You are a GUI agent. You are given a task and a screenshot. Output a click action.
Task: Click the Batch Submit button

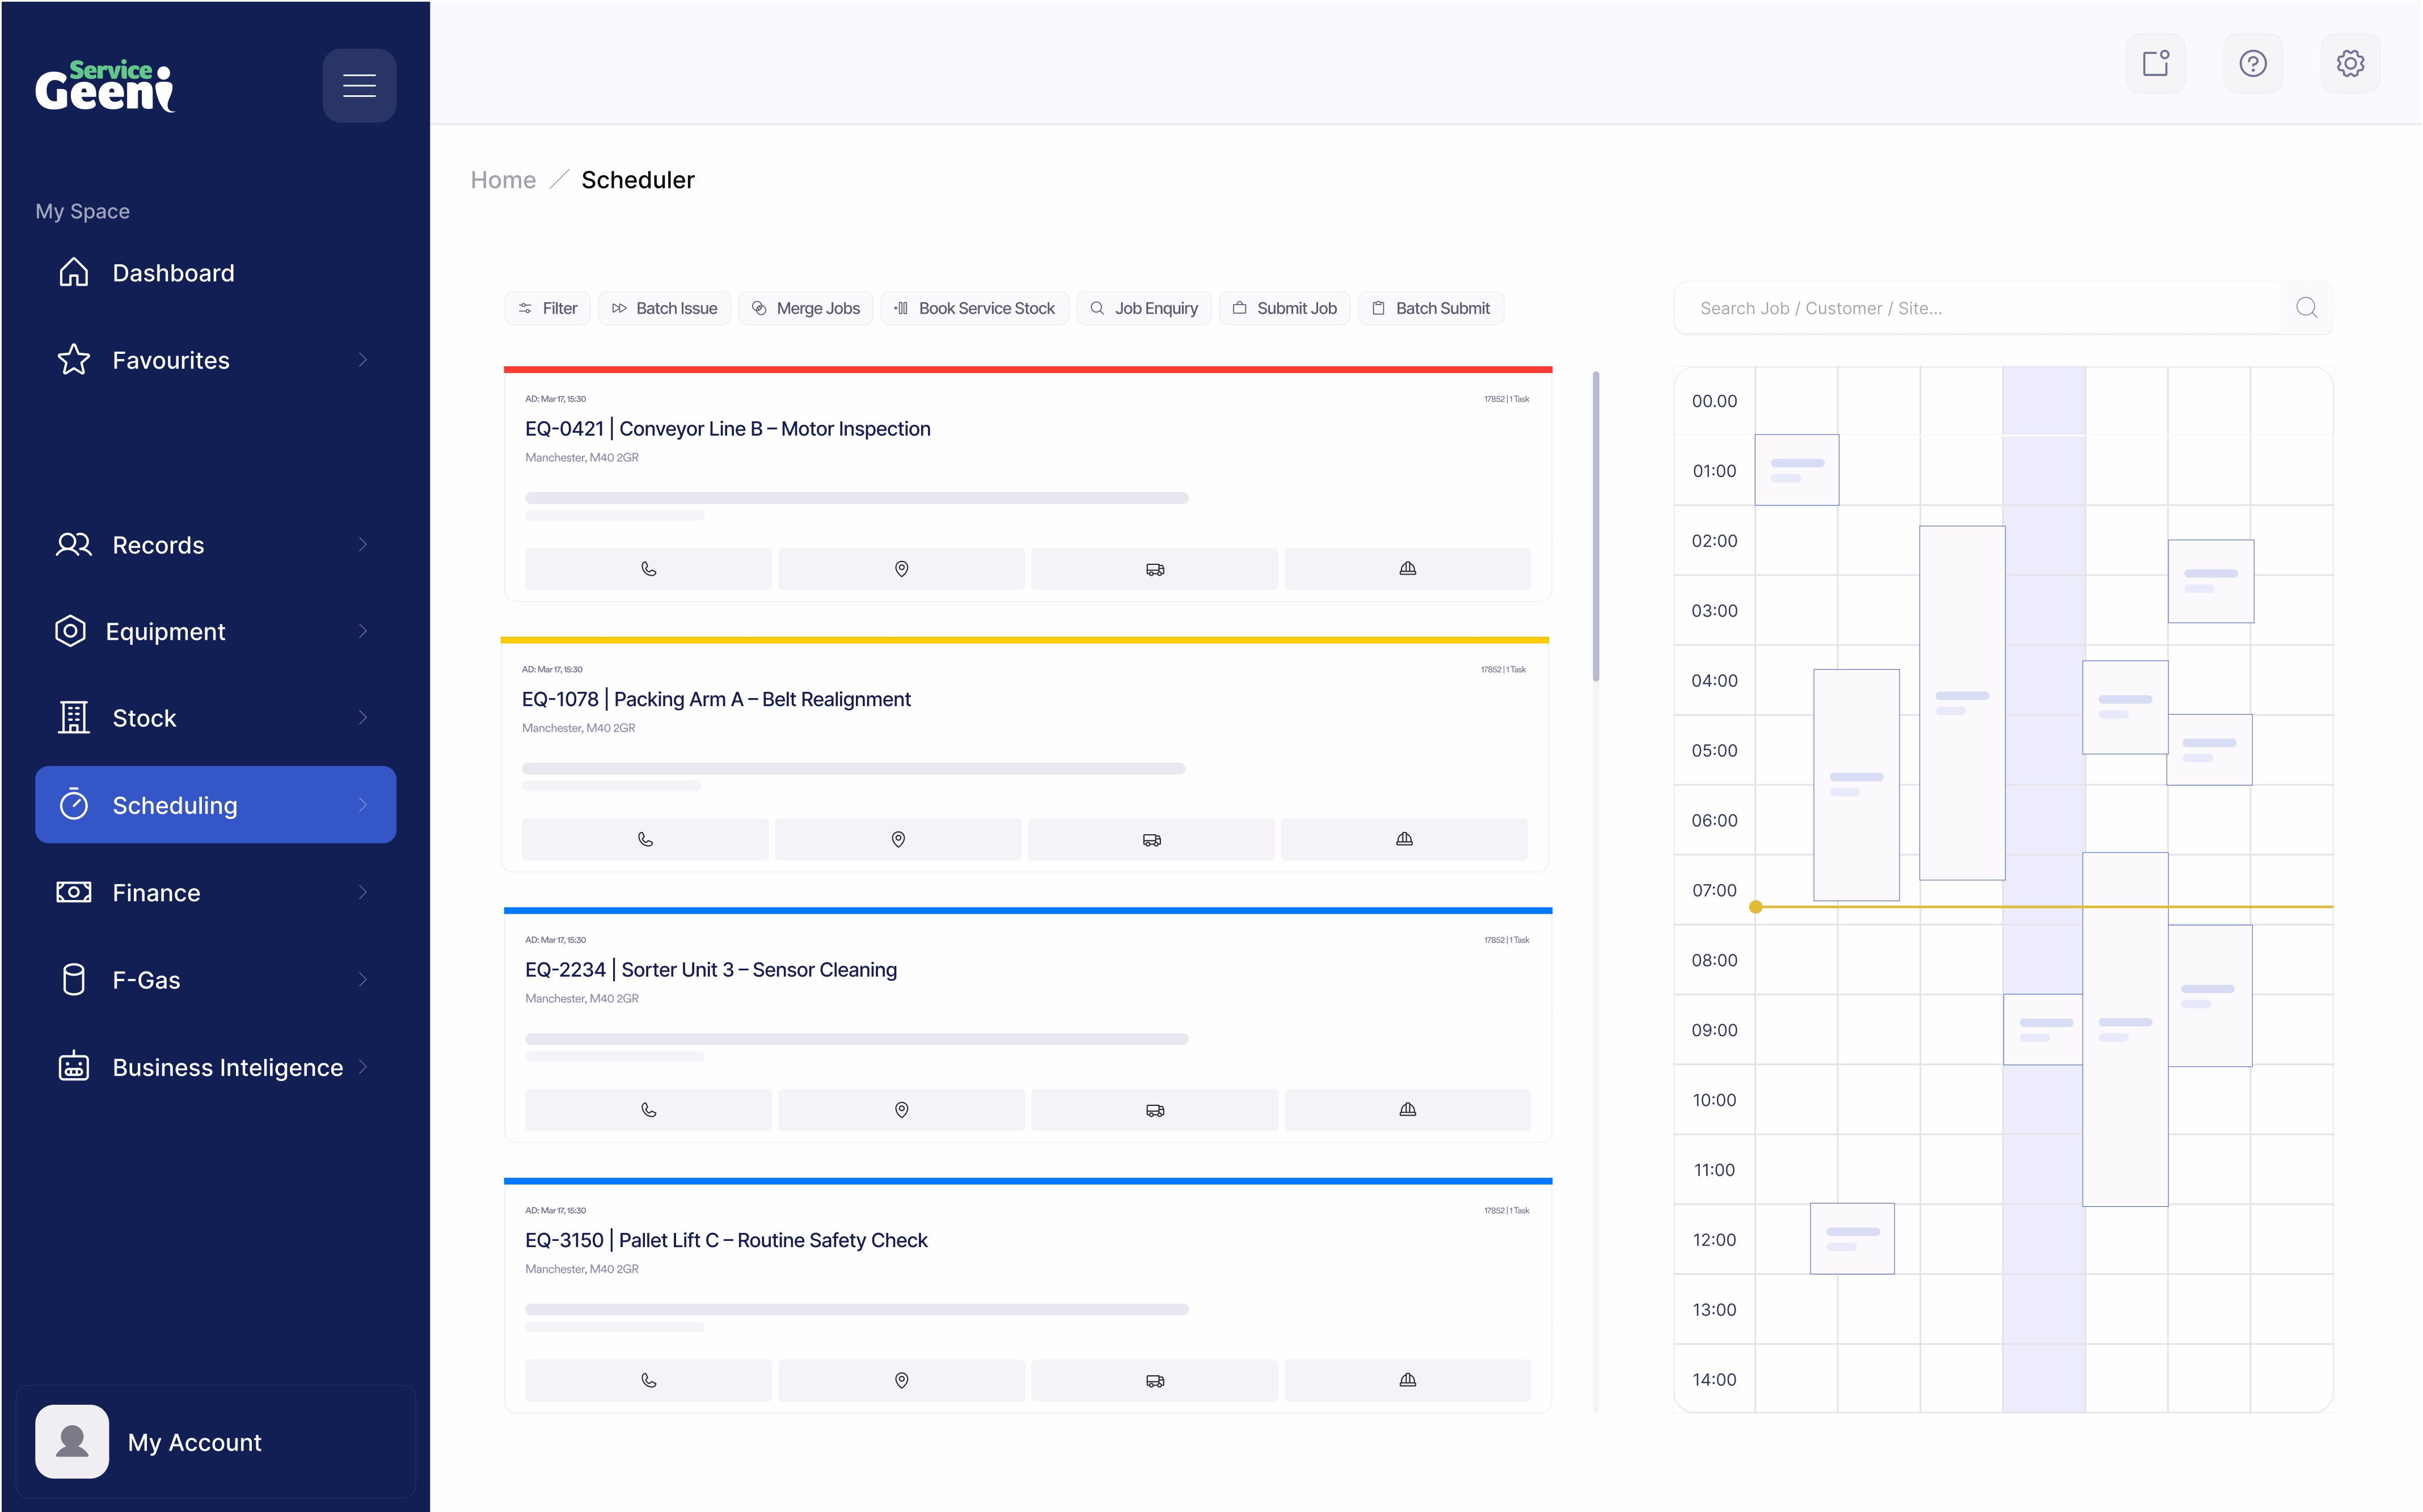[x=1430, y=308]
